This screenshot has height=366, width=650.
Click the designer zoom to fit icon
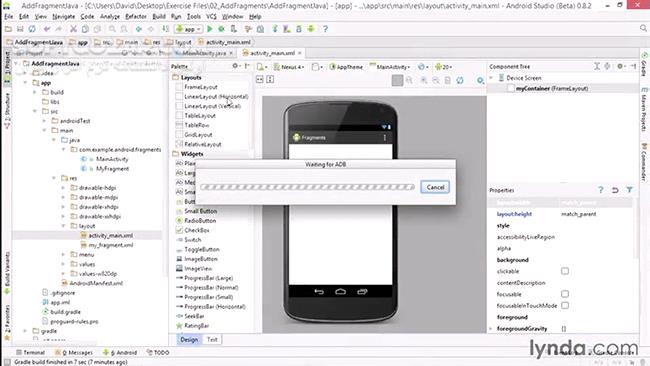coord(397,80)
